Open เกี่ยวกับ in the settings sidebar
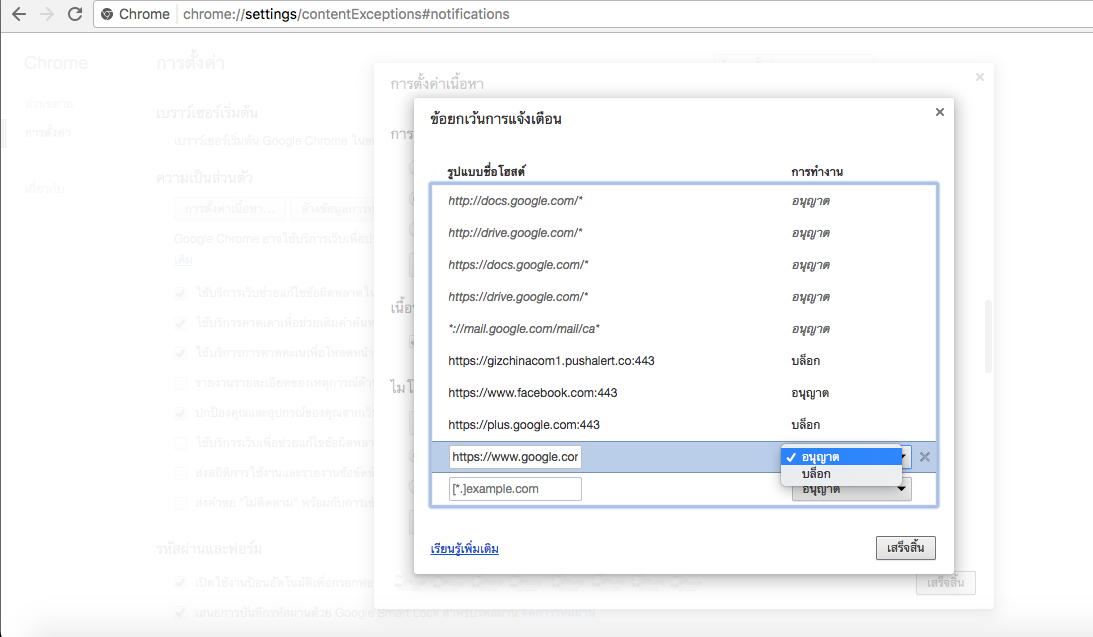Screen dimensions: 1093x637 [x=45, y=188]
